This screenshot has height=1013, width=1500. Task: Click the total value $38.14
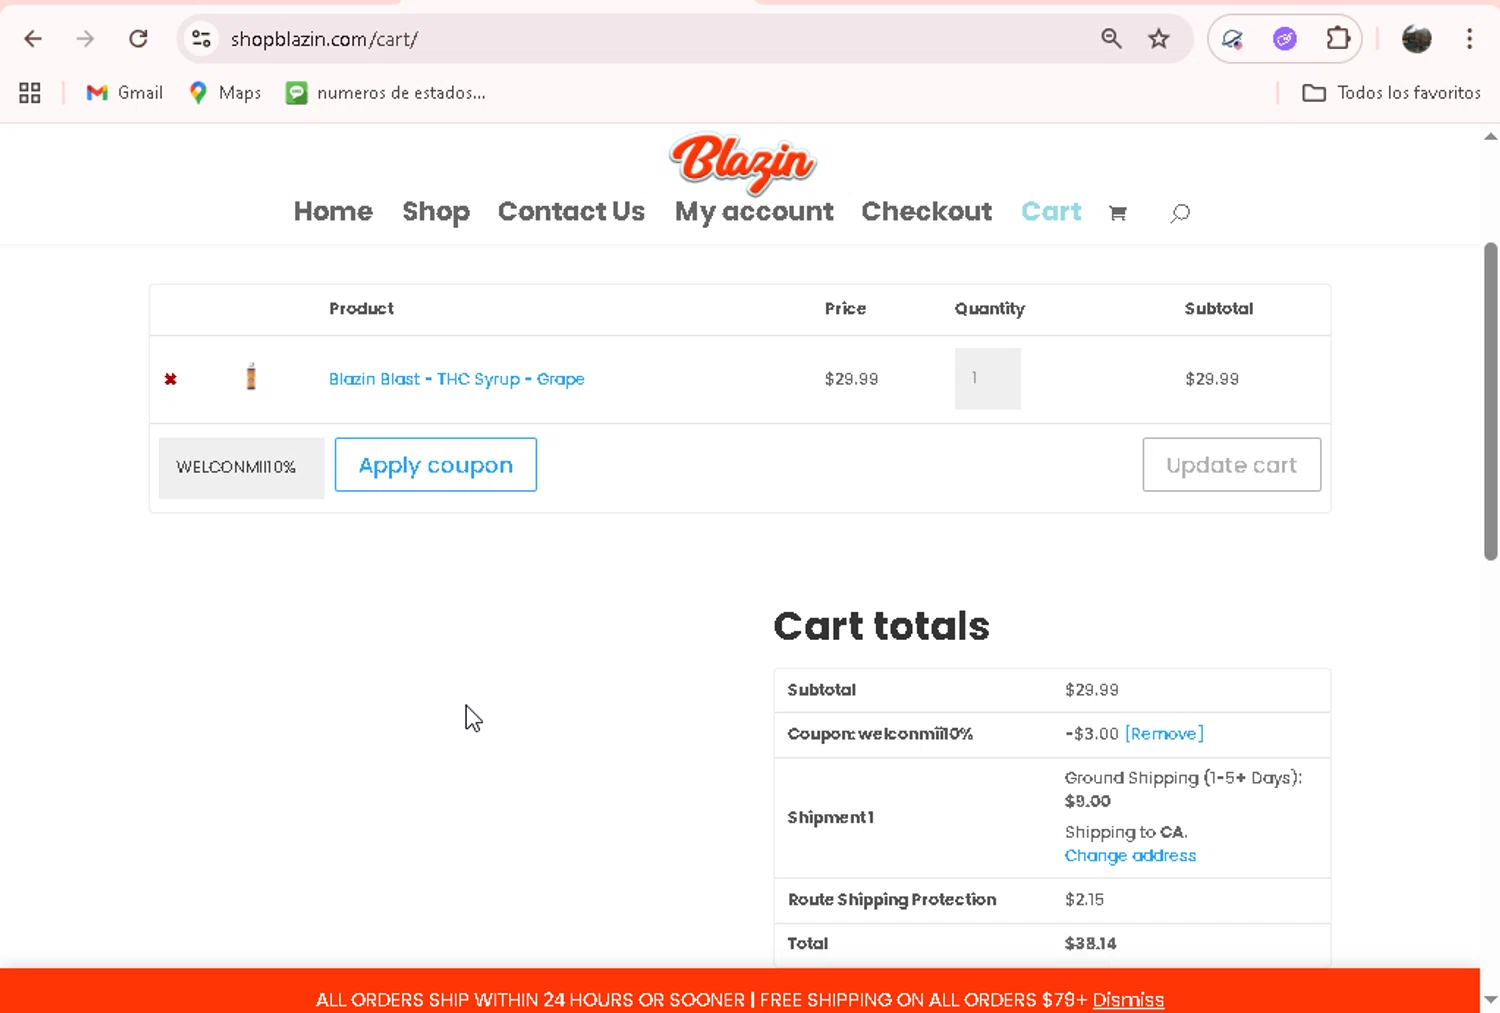1091,944
